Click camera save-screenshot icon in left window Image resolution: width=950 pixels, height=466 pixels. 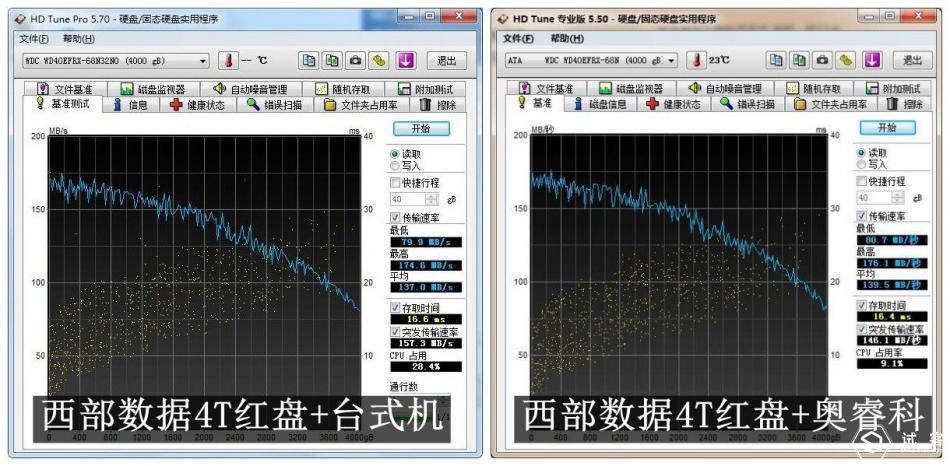pyautogui.click(x=356, y=61)
